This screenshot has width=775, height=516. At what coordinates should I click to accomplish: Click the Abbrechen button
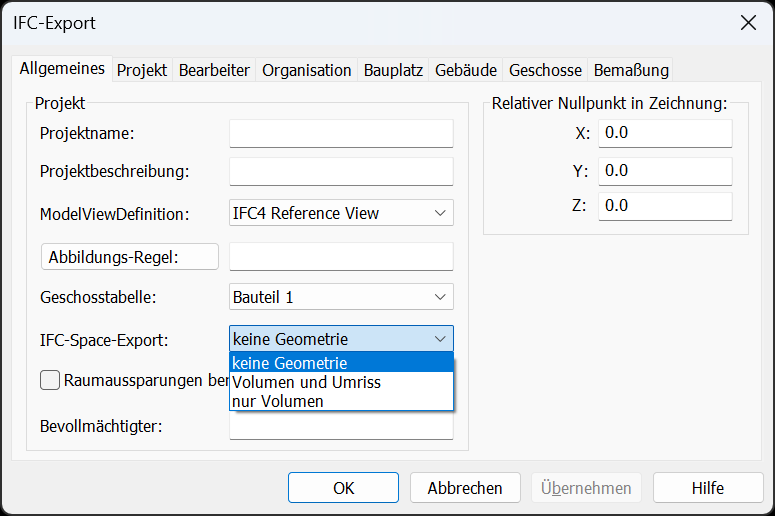(x=465, y=488)
